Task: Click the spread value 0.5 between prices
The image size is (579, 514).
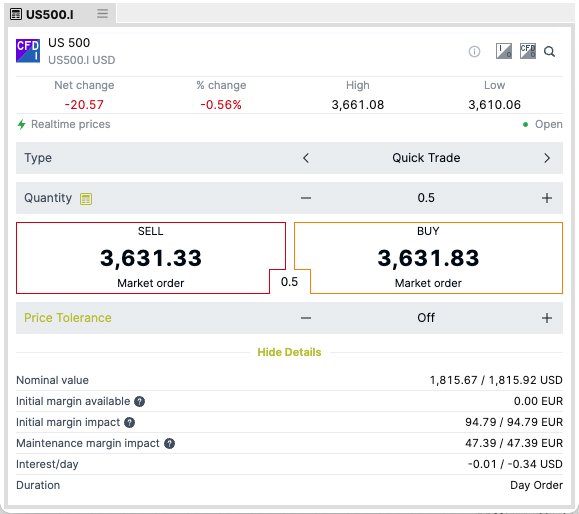Action: click(289, 282)
